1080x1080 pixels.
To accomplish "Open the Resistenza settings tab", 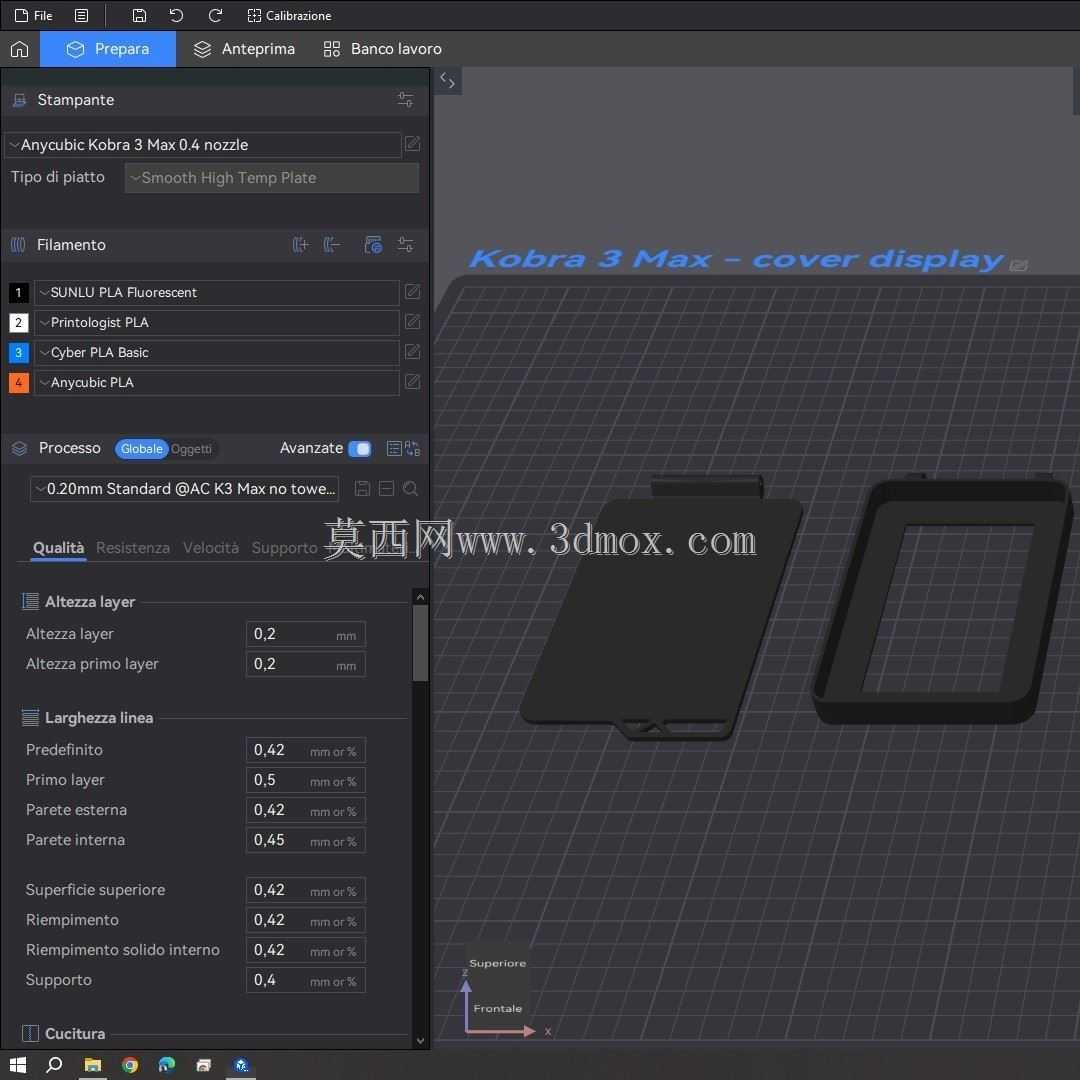I will pyautogui.click(x=133, y=548).
